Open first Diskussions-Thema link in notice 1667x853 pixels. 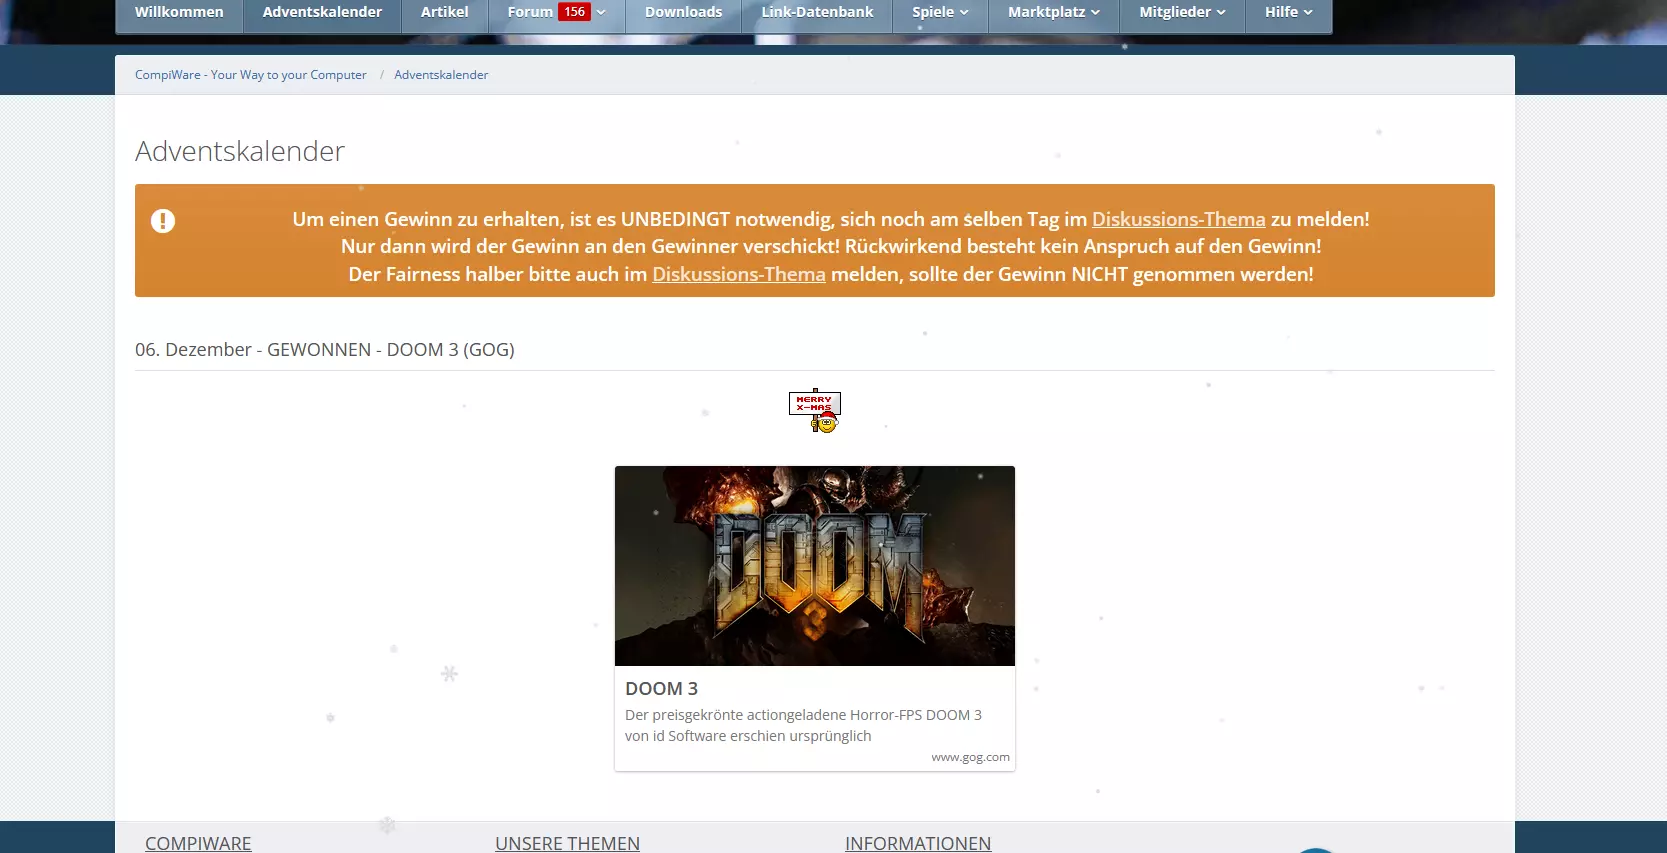[1178, 219]
